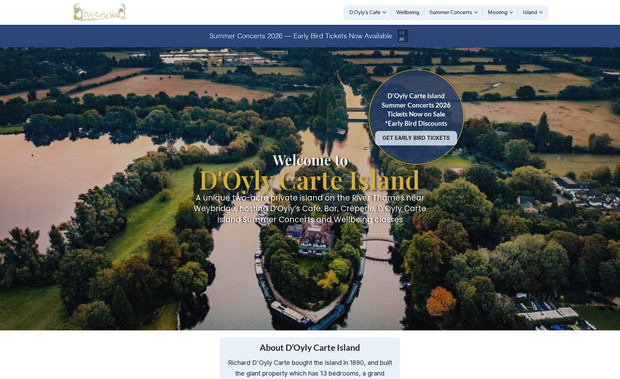Click the small square icon in the banner
This screenshot has height=379, width=620.
pos(403,36)
